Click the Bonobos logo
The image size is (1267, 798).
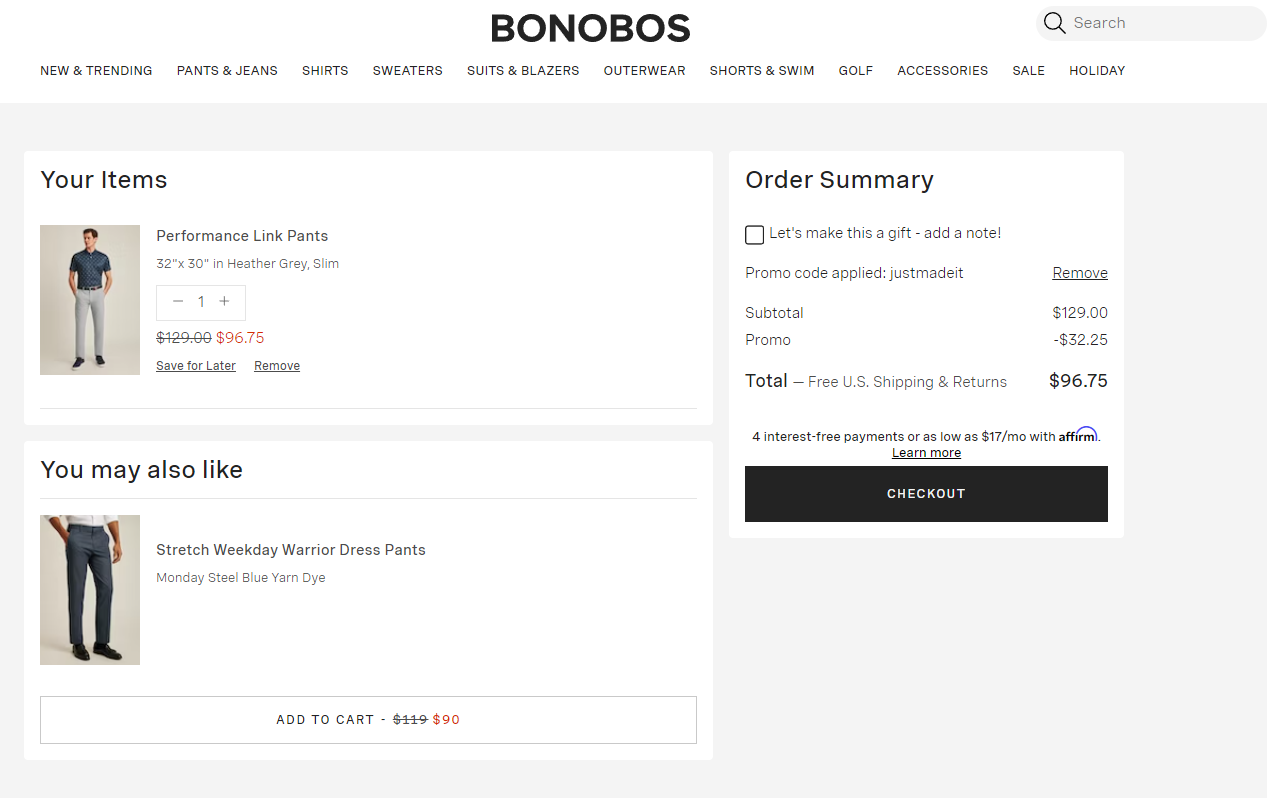tap(590, 28)
